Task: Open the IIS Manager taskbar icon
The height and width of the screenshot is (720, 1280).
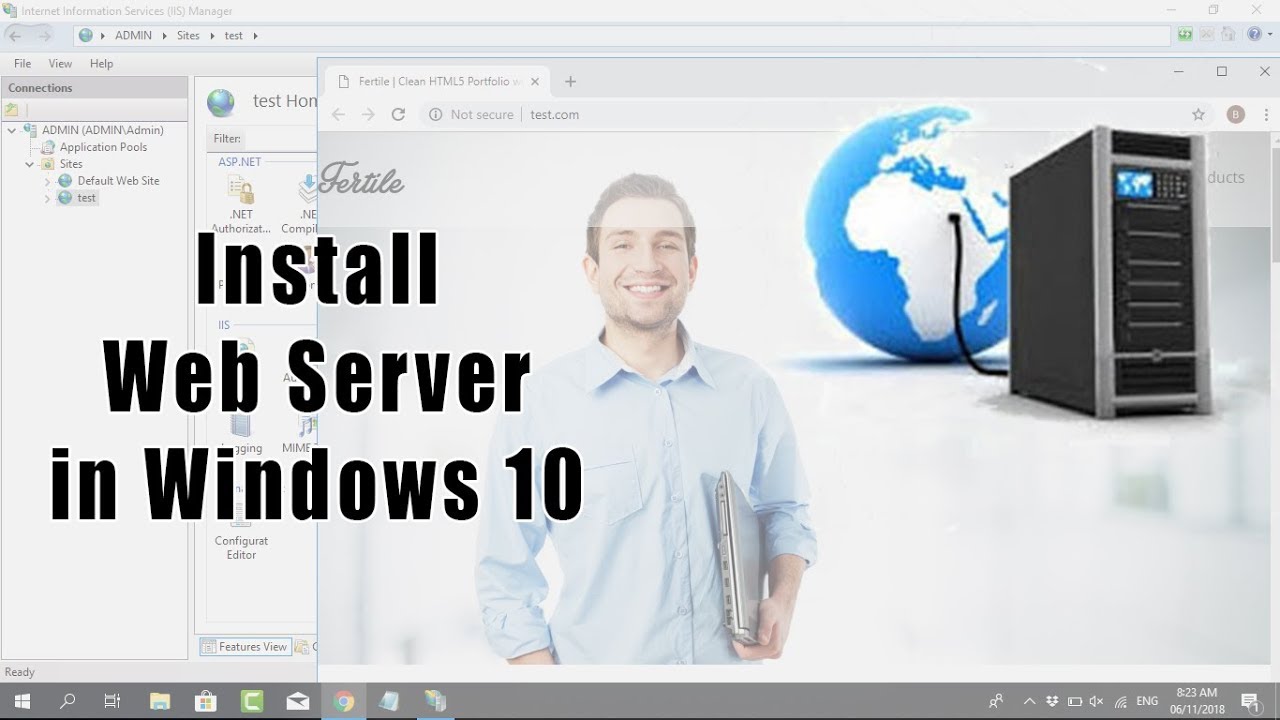Action: coord(435,701)
